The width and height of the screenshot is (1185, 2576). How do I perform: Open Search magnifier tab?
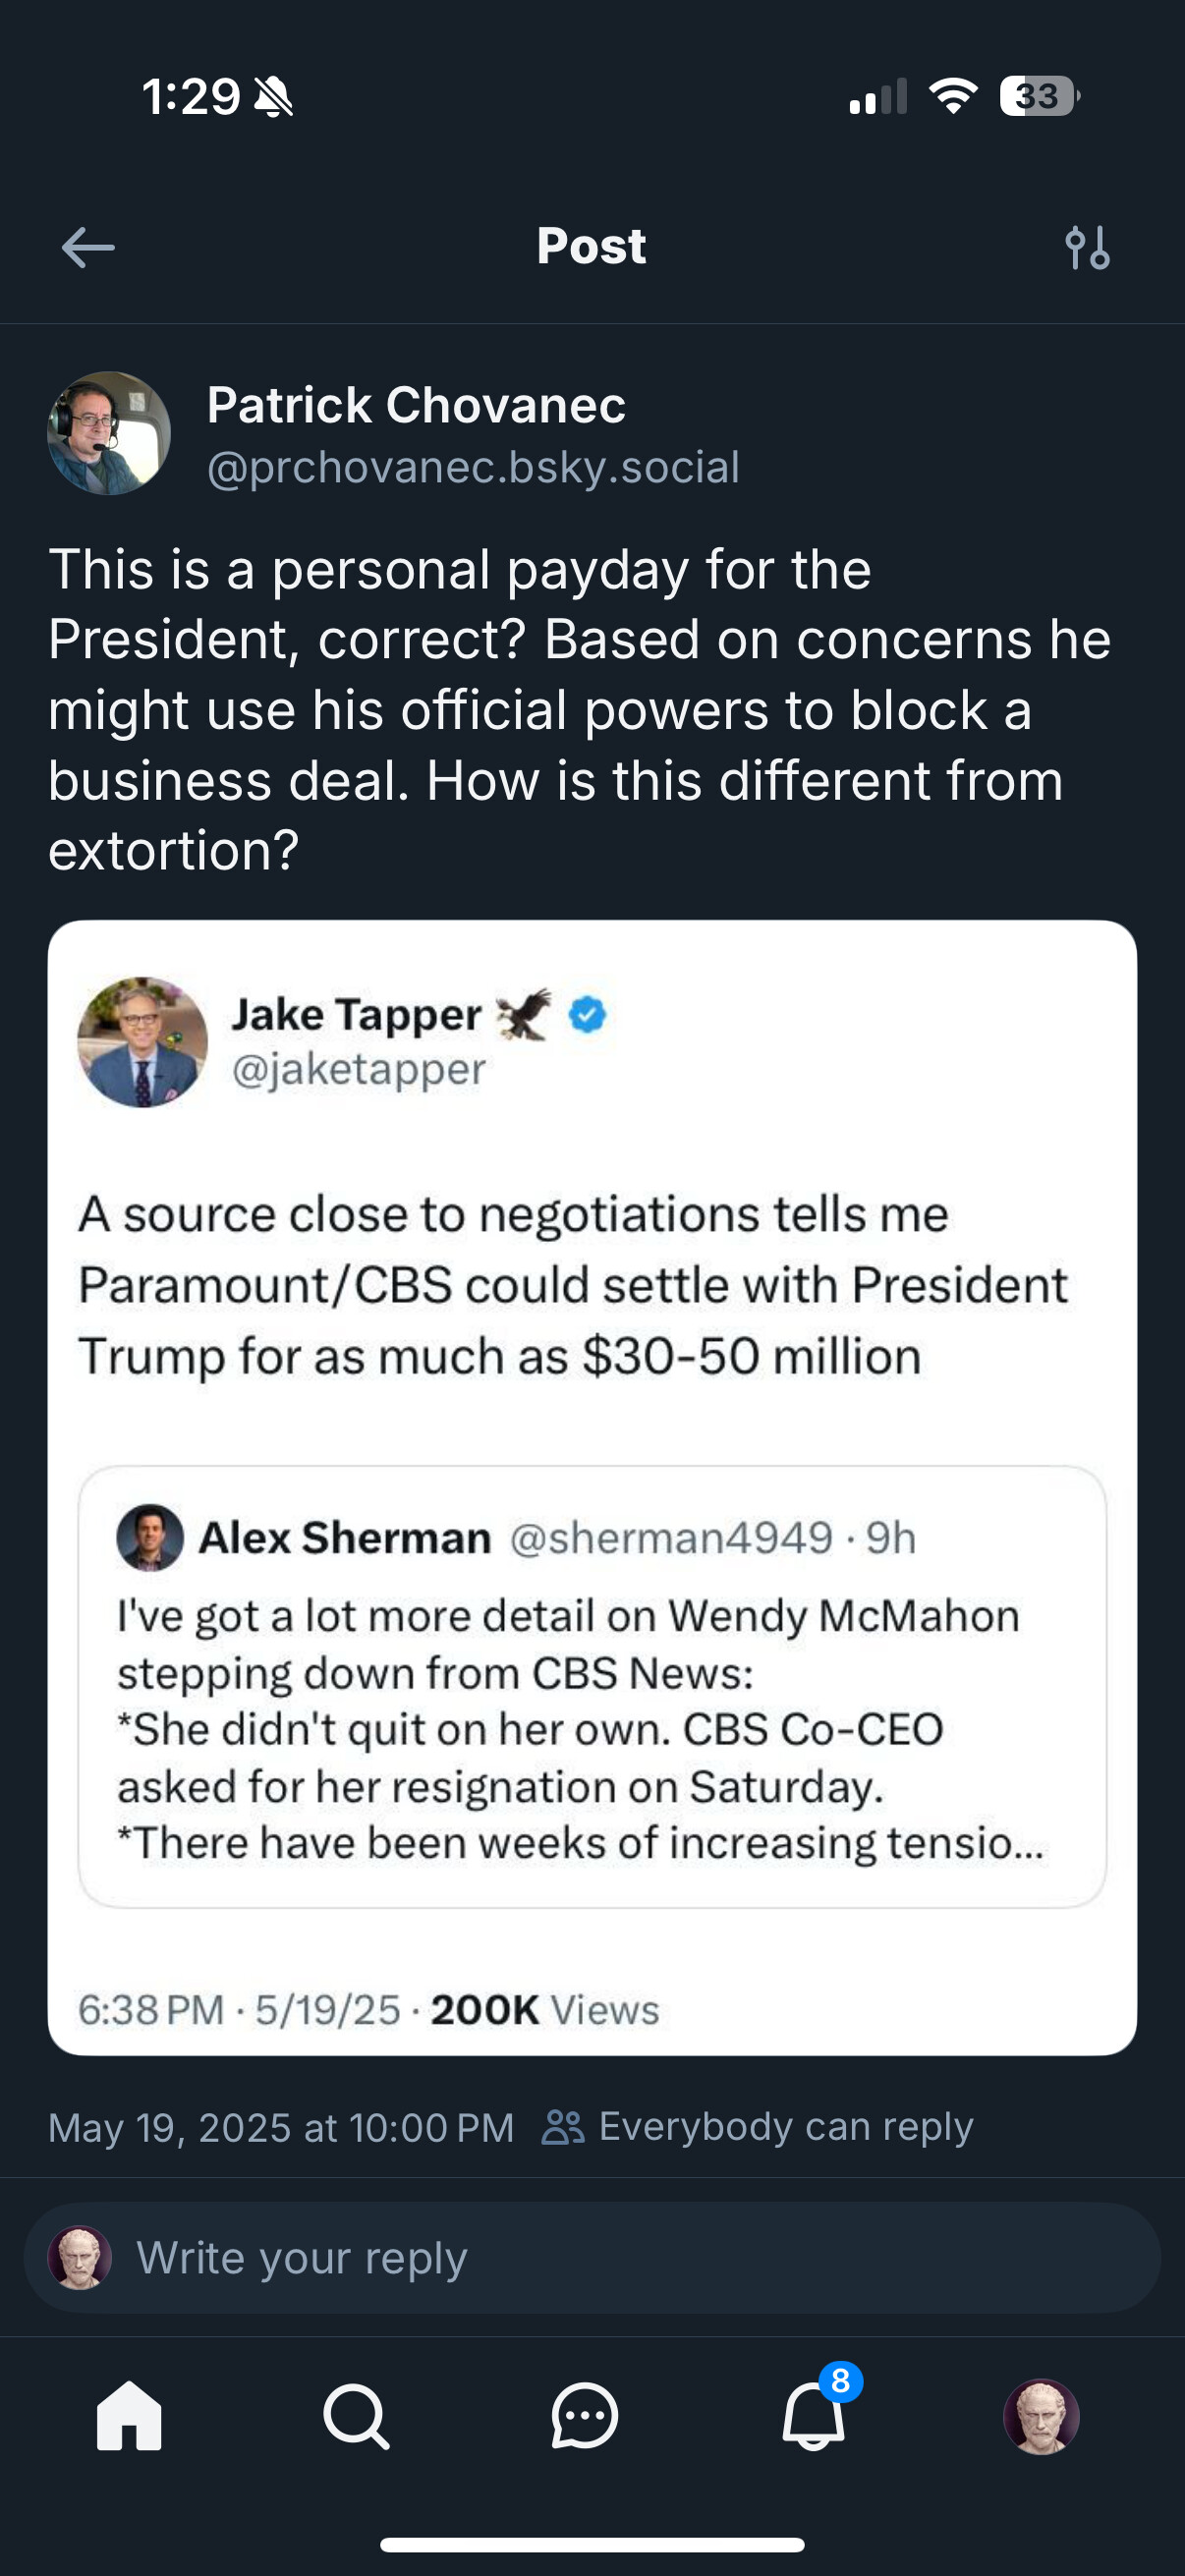[x=356, y=2416]
